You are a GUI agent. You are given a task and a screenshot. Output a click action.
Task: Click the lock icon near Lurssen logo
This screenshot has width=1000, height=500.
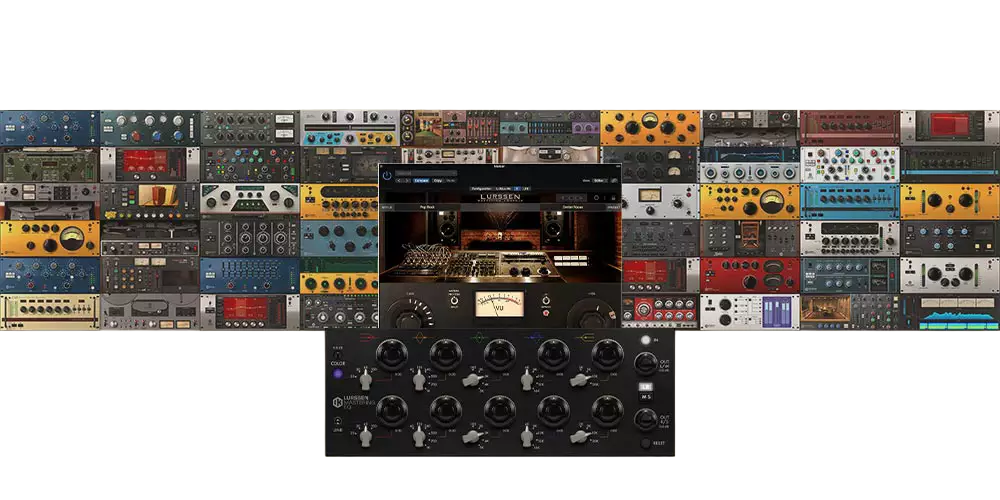click(614, 198)
